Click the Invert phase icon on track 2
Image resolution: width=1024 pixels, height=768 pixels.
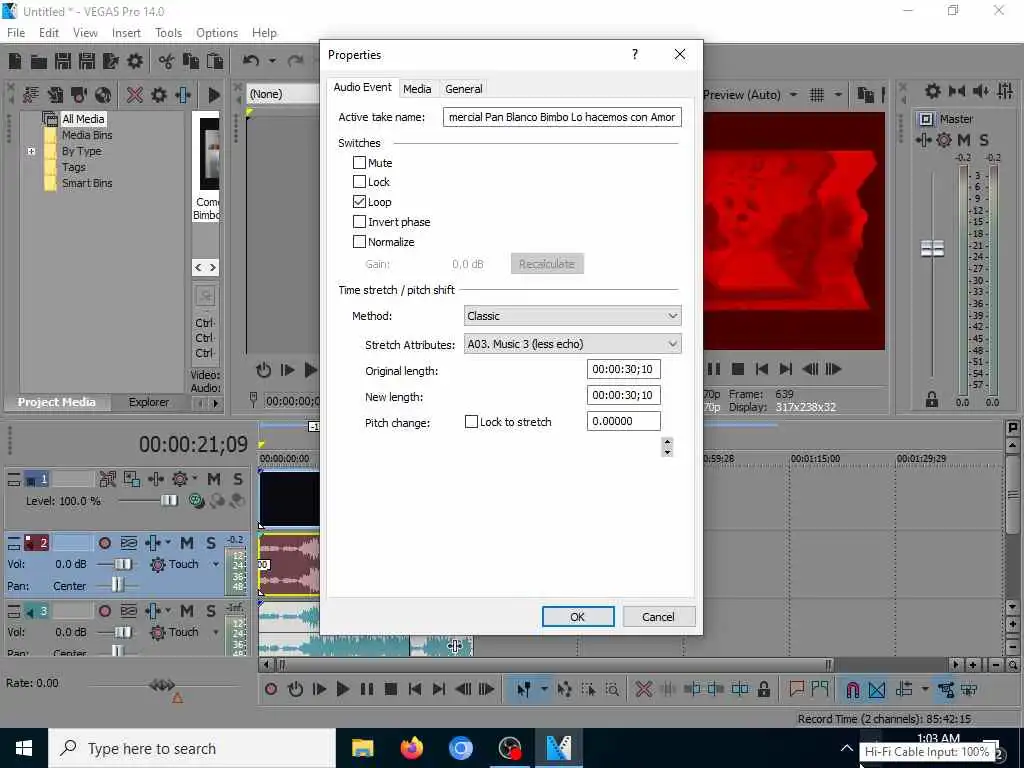coord(129,543)
